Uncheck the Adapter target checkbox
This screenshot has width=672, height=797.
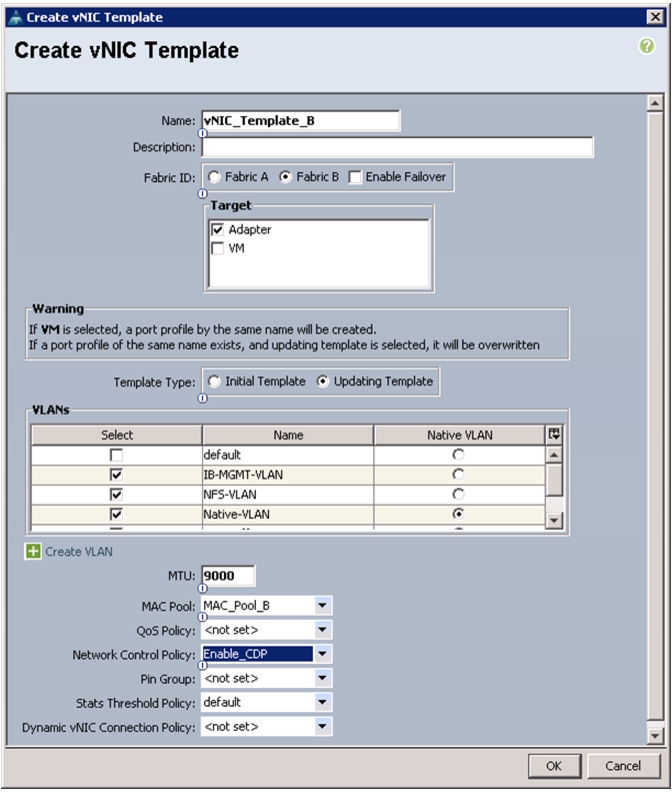coord(218,230)
